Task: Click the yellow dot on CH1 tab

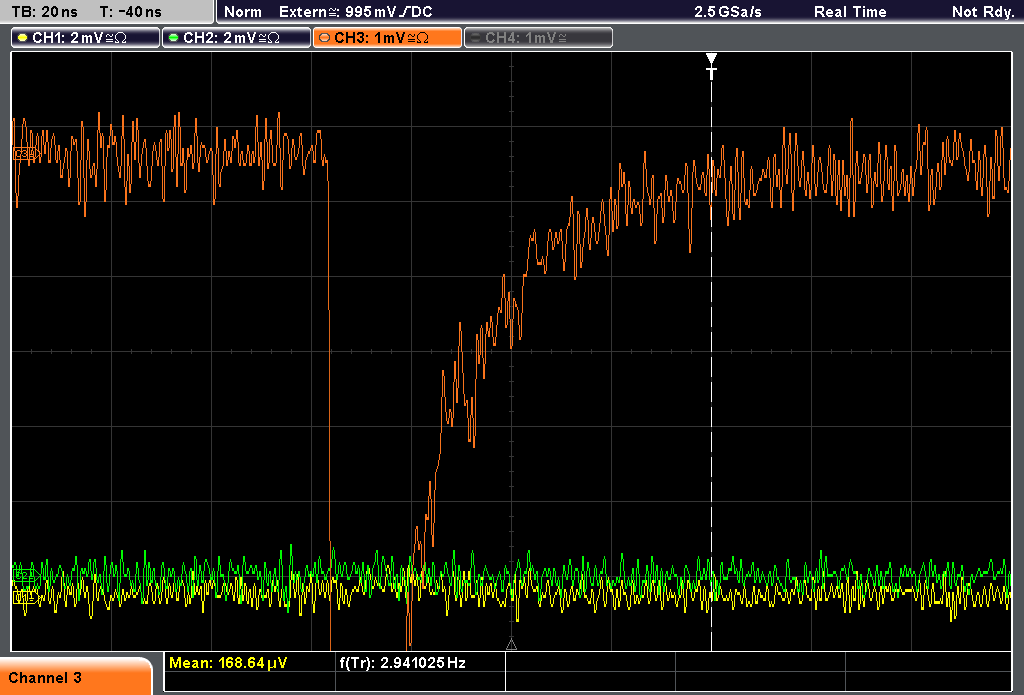Action: click(23, 38)
